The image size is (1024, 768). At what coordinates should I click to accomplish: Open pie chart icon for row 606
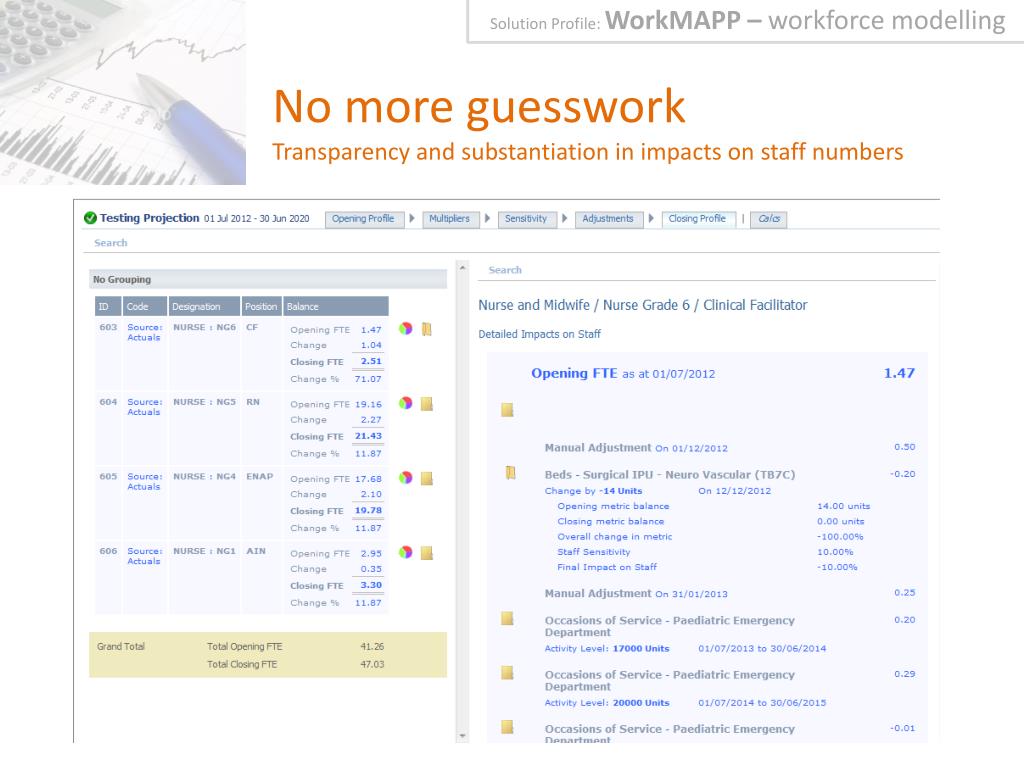(x=406, y=552)
